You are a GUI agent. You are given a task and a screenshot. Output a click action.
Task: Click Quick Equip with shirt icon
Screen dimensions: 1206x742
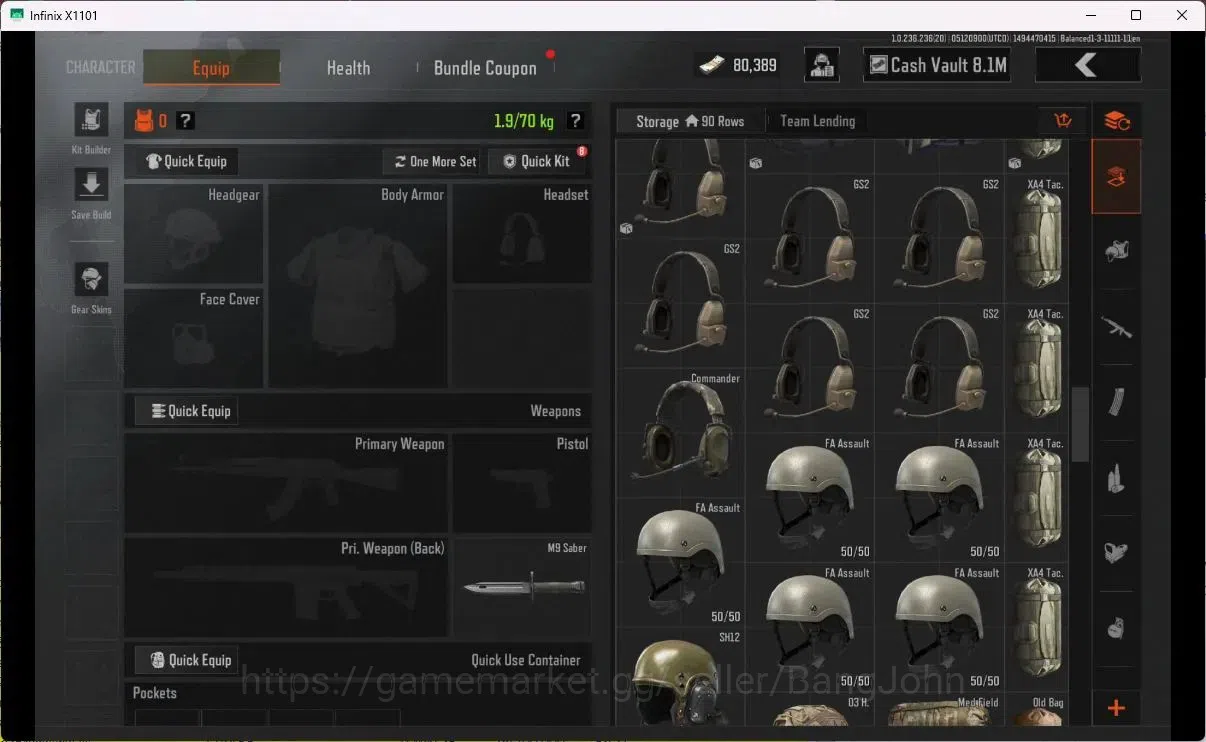pyautogui.click(x=187, y=161)
